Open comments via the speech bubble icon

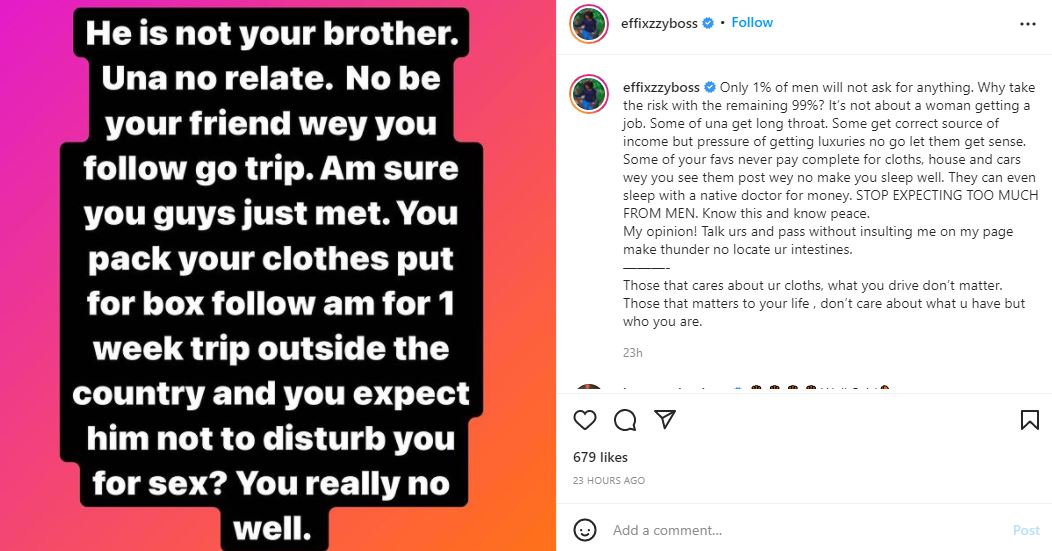point(625,420)
